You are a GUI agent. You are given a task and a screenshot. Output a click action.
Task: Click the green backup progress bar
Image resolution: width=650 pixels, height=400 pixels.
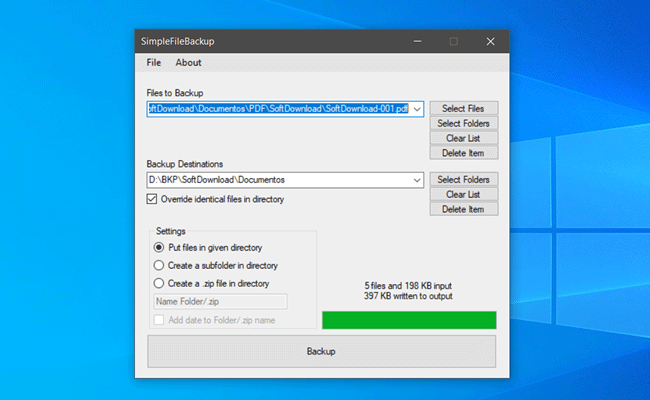click(409, 320)
